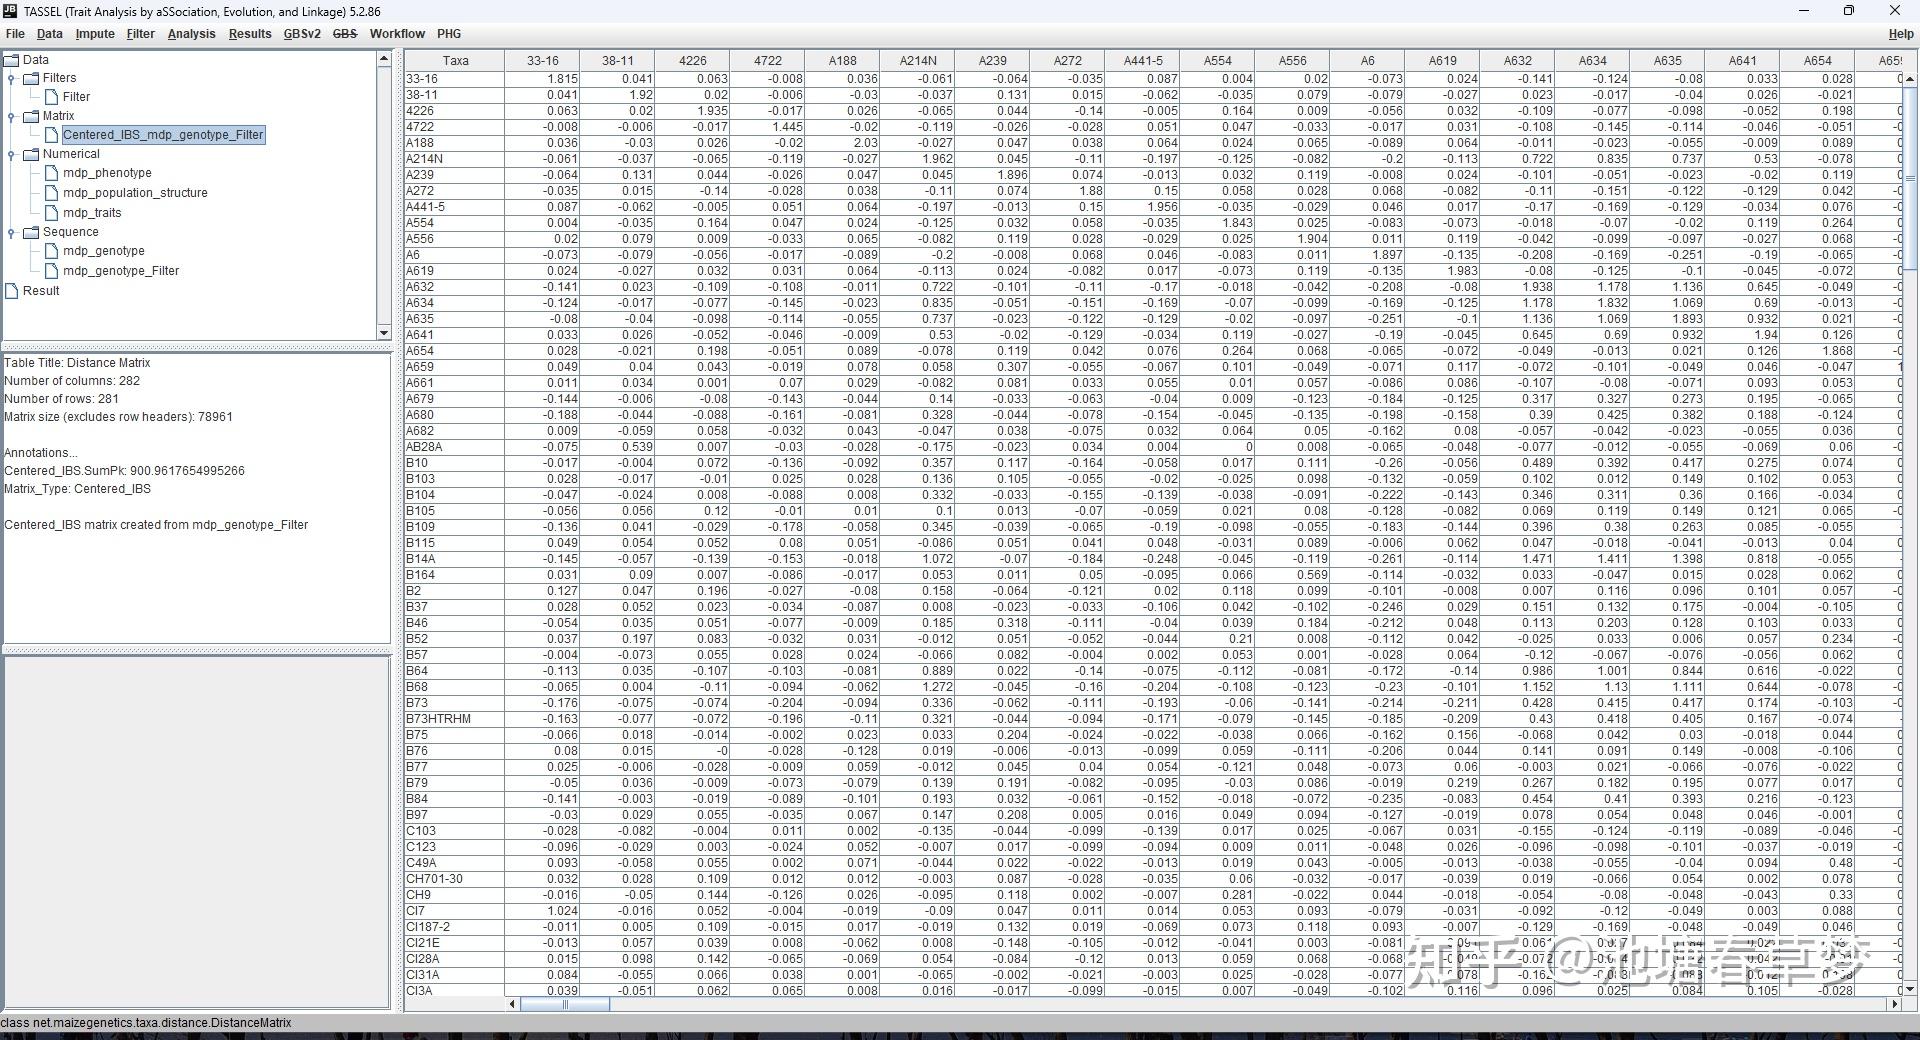Open the Impute menu

pyautogui.click(x=95, y=33)
